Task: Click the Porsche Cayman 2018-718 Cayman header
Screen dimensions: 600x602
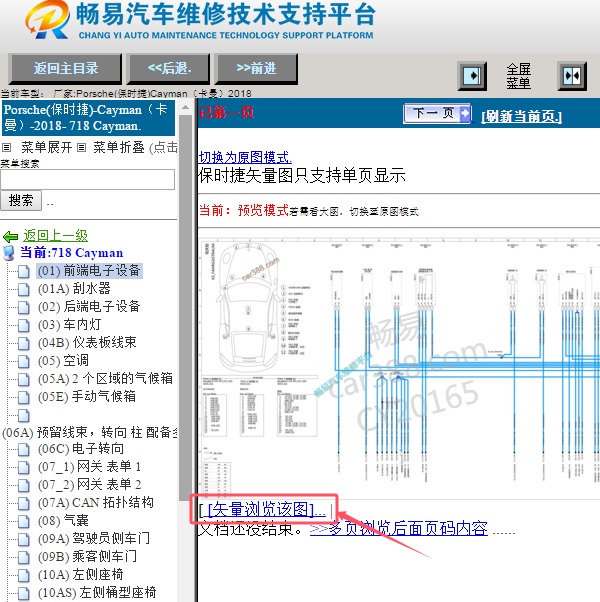Action: [x=88, y=118]
